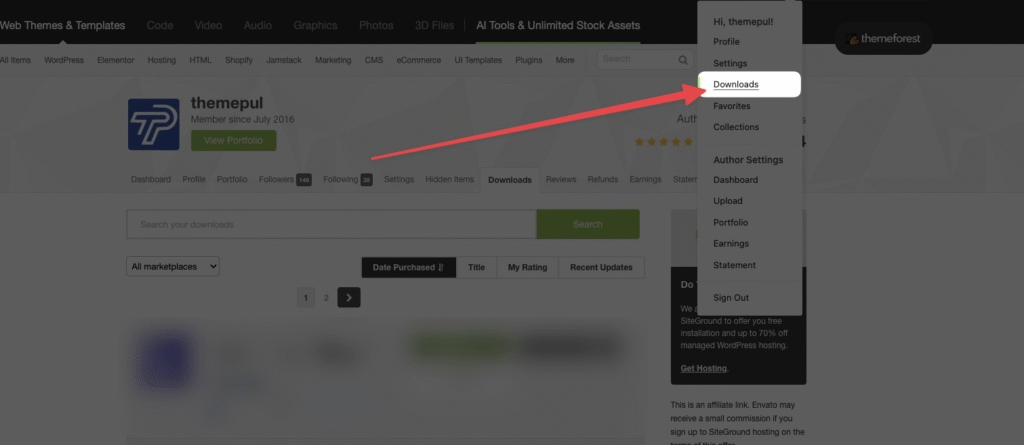The width and height of the screenshot is (1024, 445).
Task: Sort downloads by Title
Action: click(x=476, y=267)
